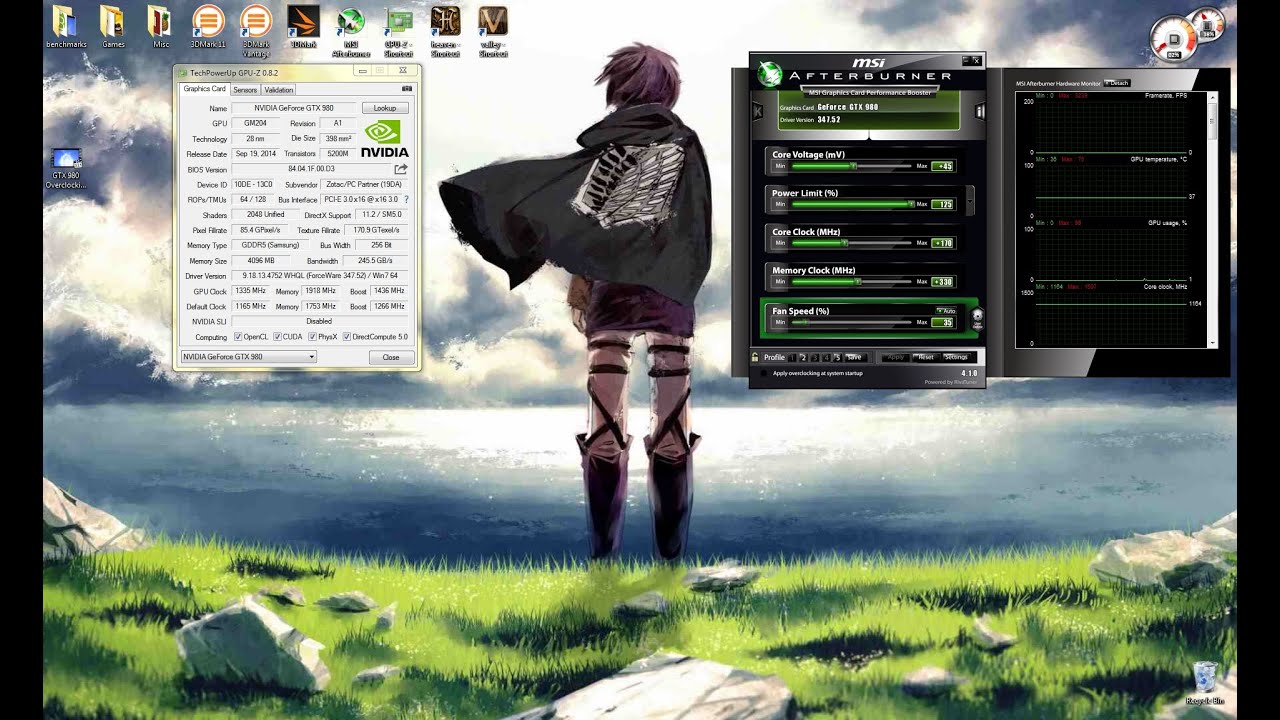
Task: Select Afterburner profile slot 5
Action: [837, 357]
